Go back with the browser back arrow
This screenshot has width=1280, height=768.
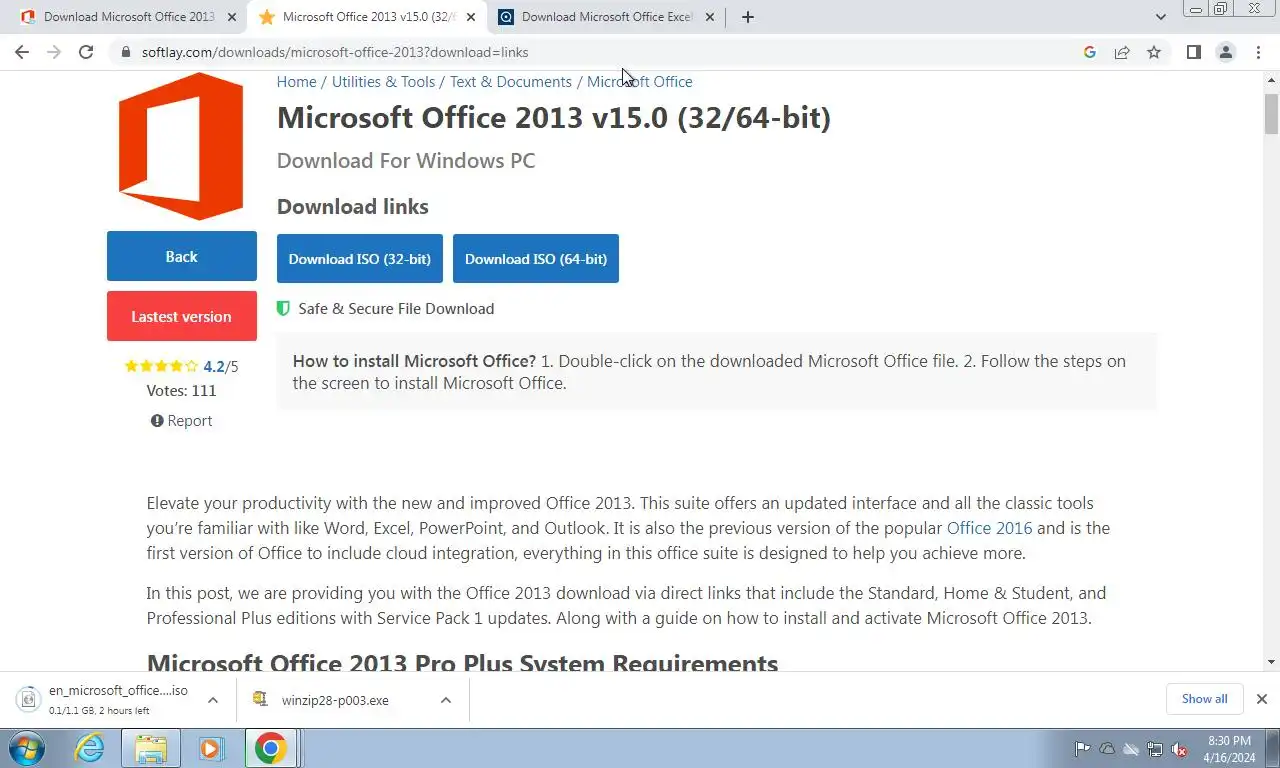pos(22,52)
